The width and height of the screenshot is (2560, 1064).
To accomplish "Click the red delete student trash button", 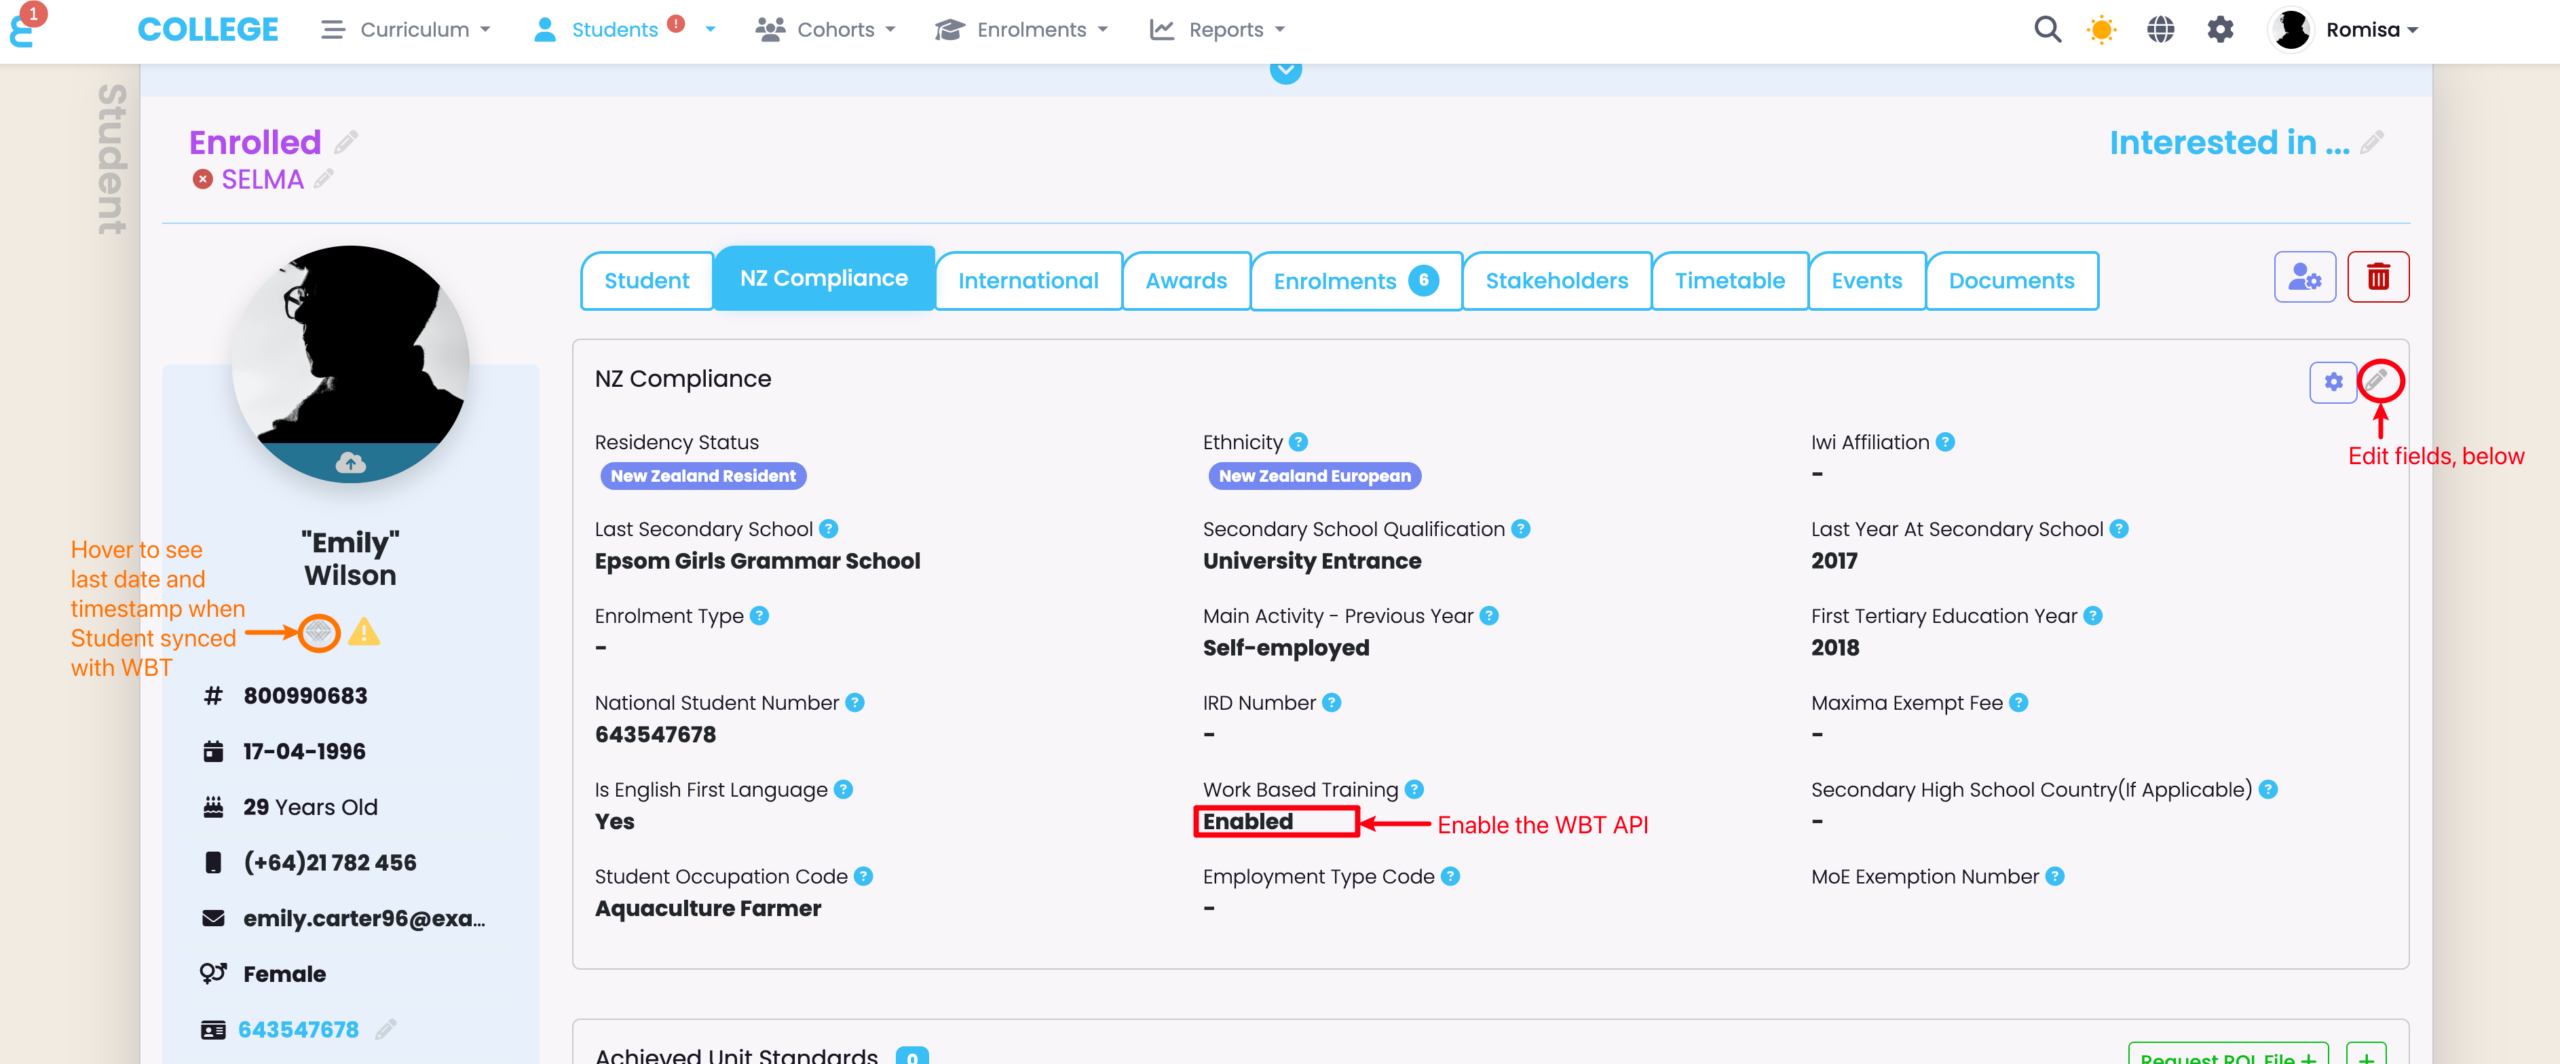I will coord(2378,277).
